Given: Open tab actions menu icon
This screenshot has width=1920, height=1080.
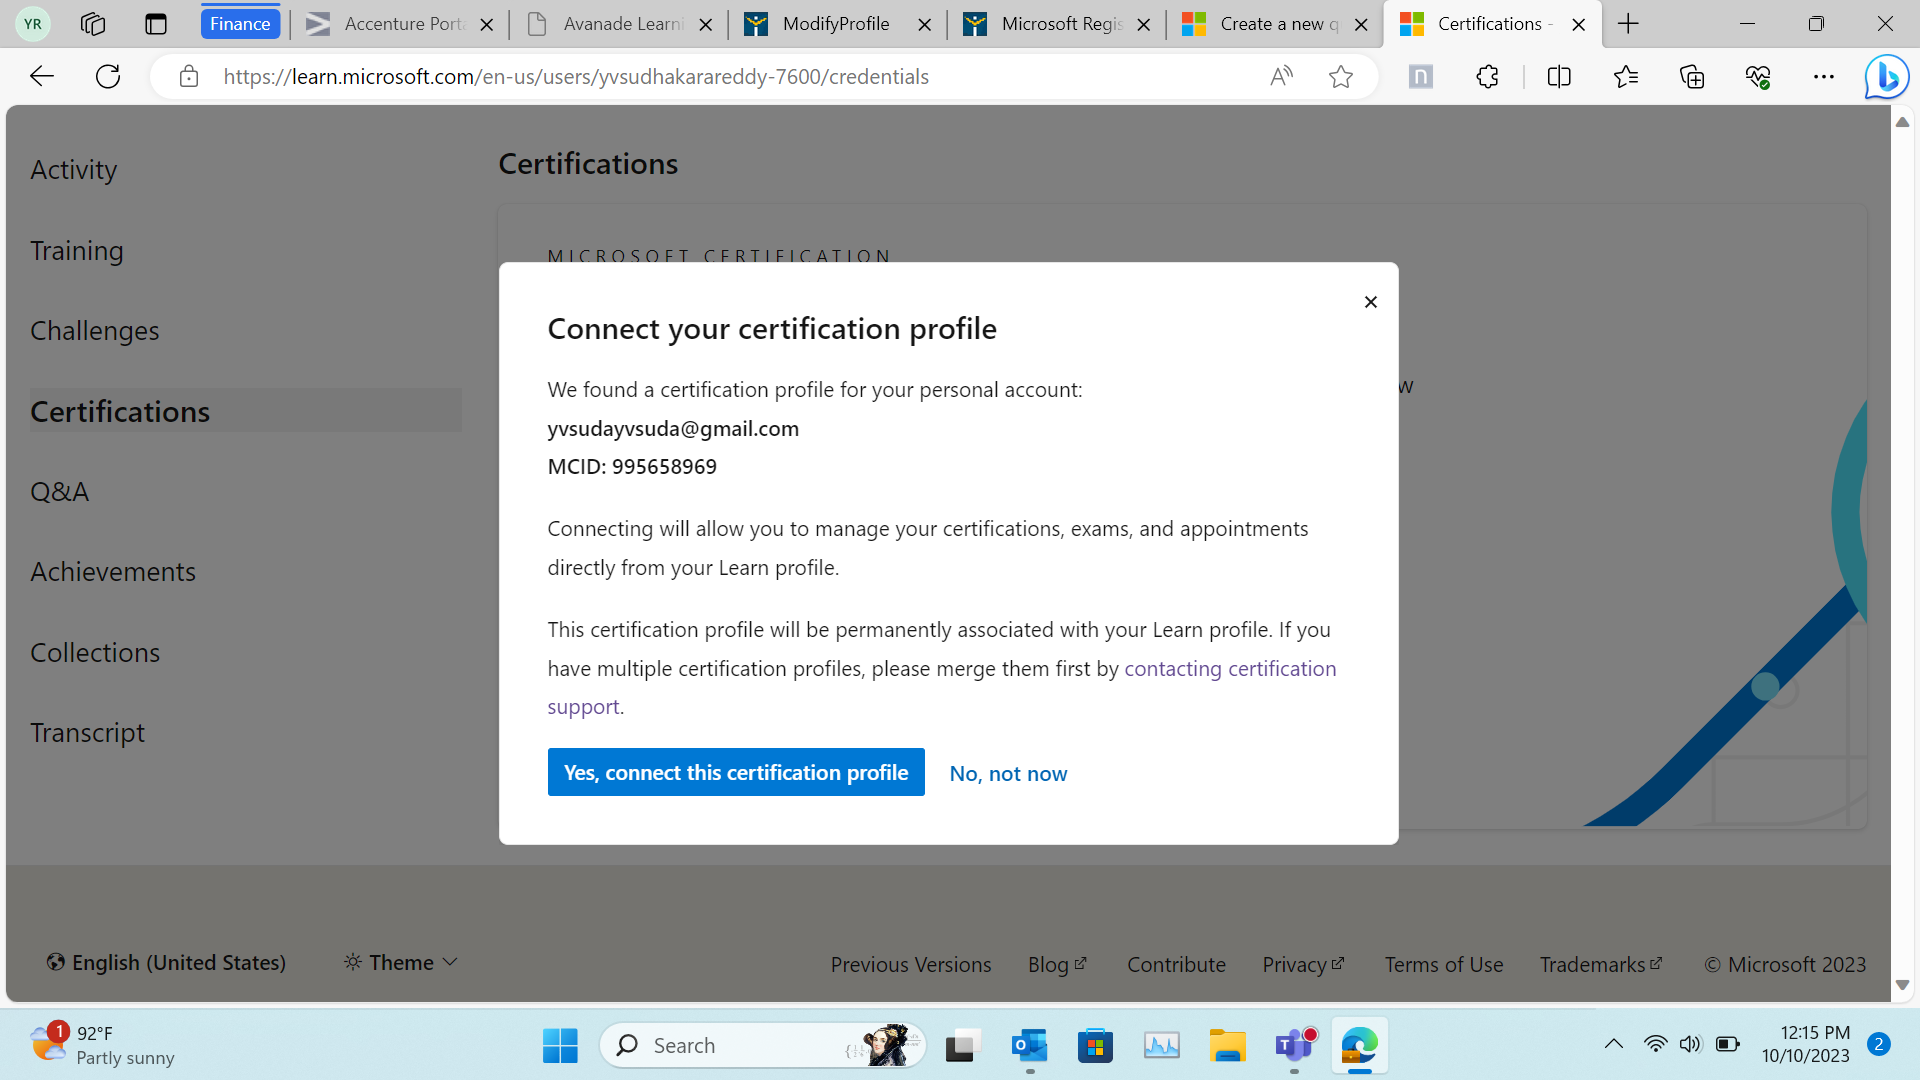Looking at the screenshot, I should [156, 24].
